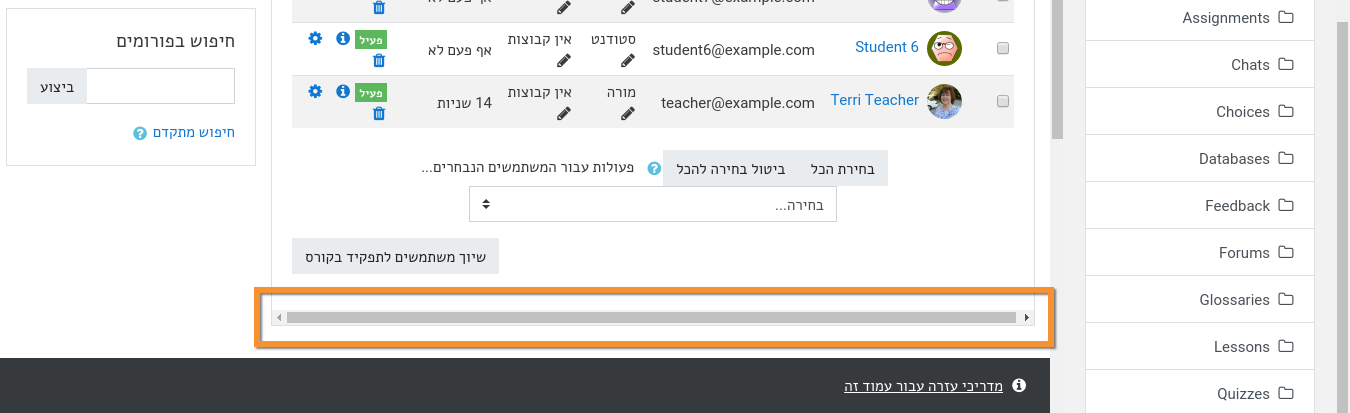Click the right arrow of the horizontal scrollbar

1027,318
